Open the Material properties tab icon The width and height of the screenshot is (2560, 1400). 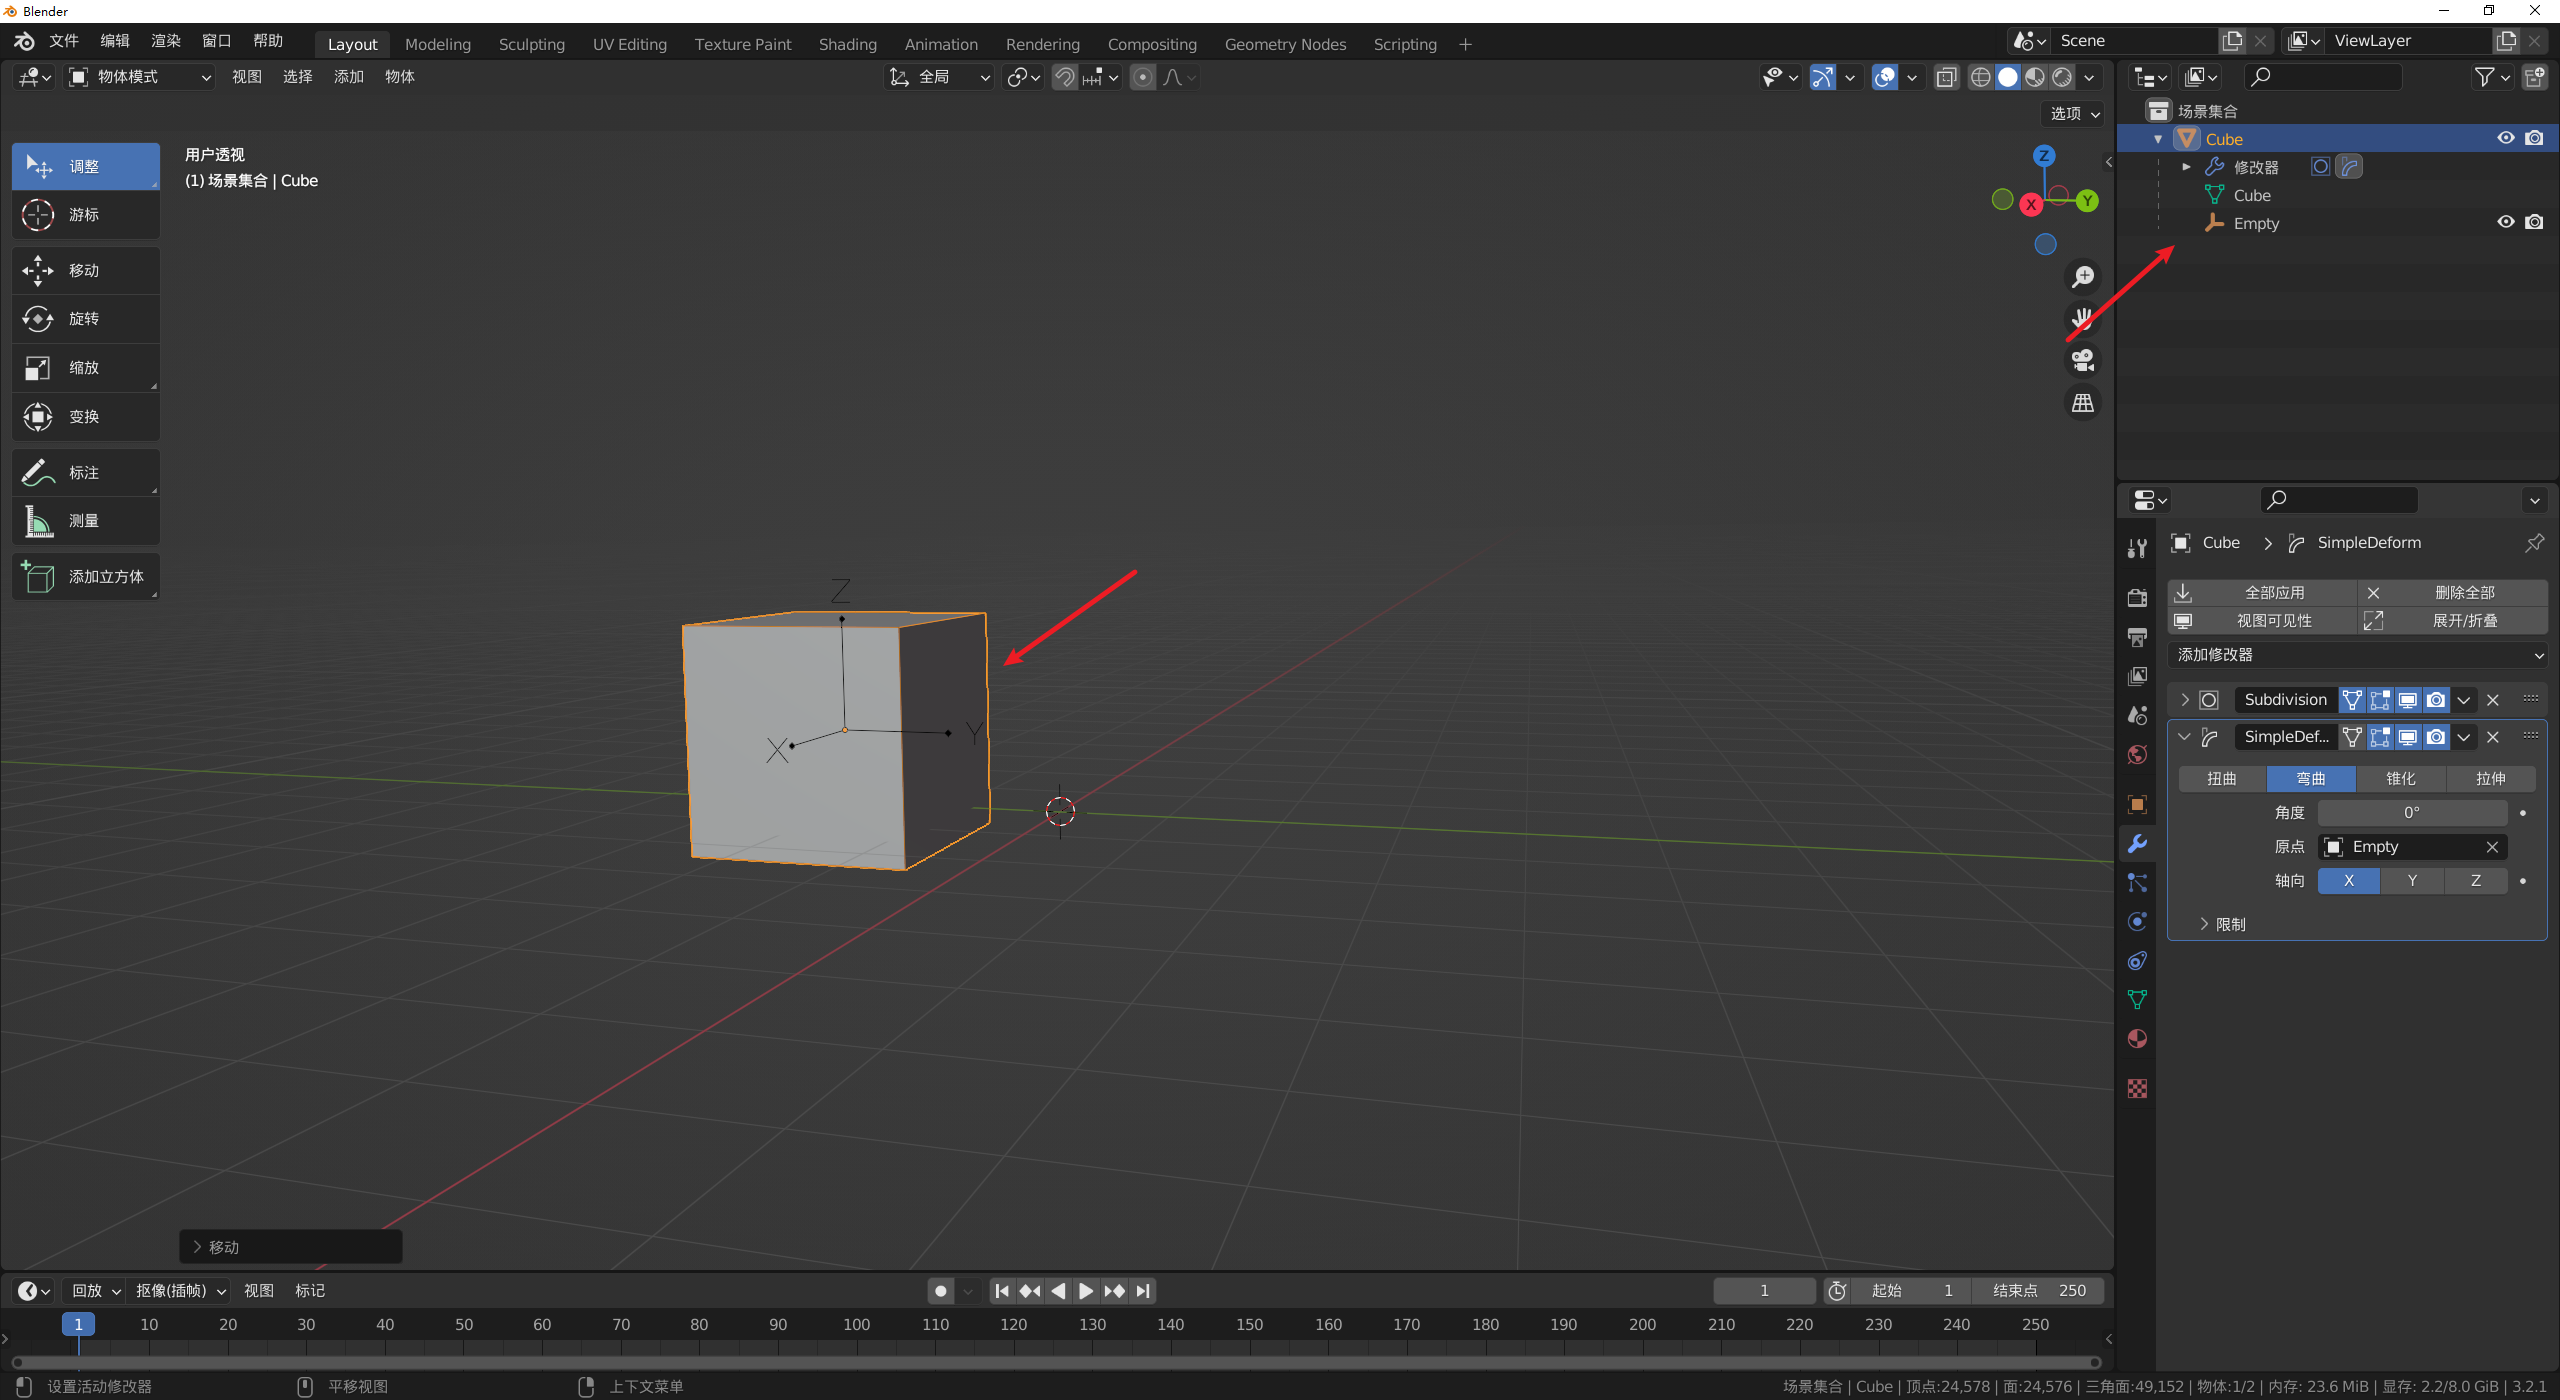tap(2137, 1039)
